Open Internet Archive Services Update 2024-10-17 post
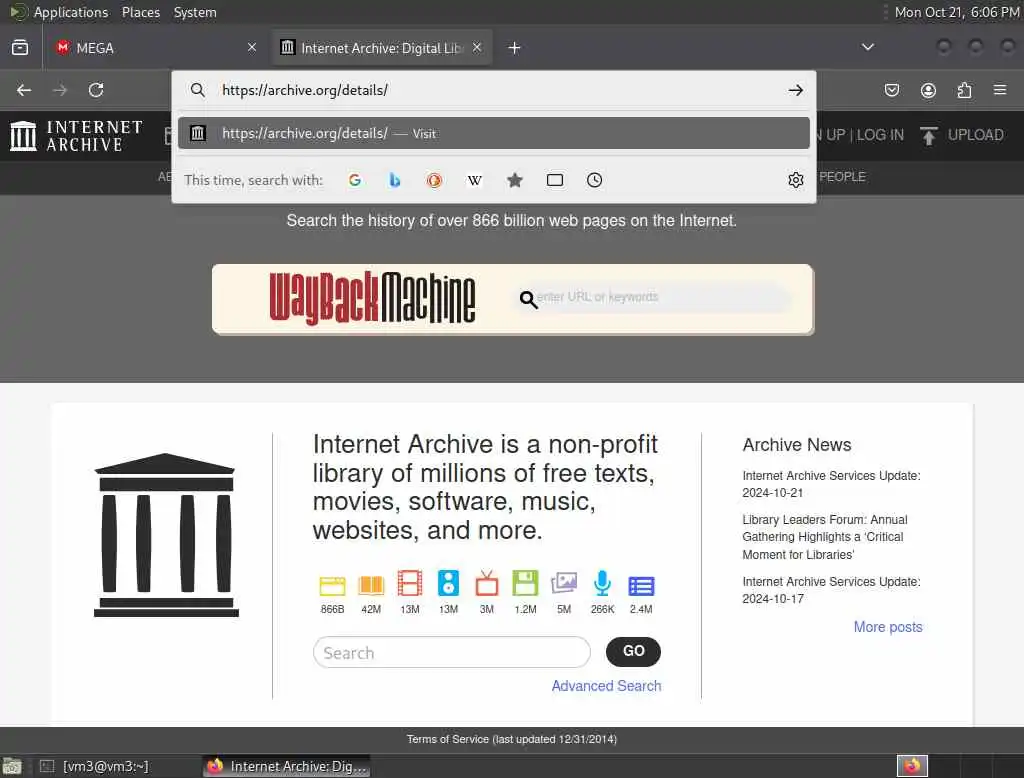Viewport: 1024px width, 778px height. (x=831, y=590)
